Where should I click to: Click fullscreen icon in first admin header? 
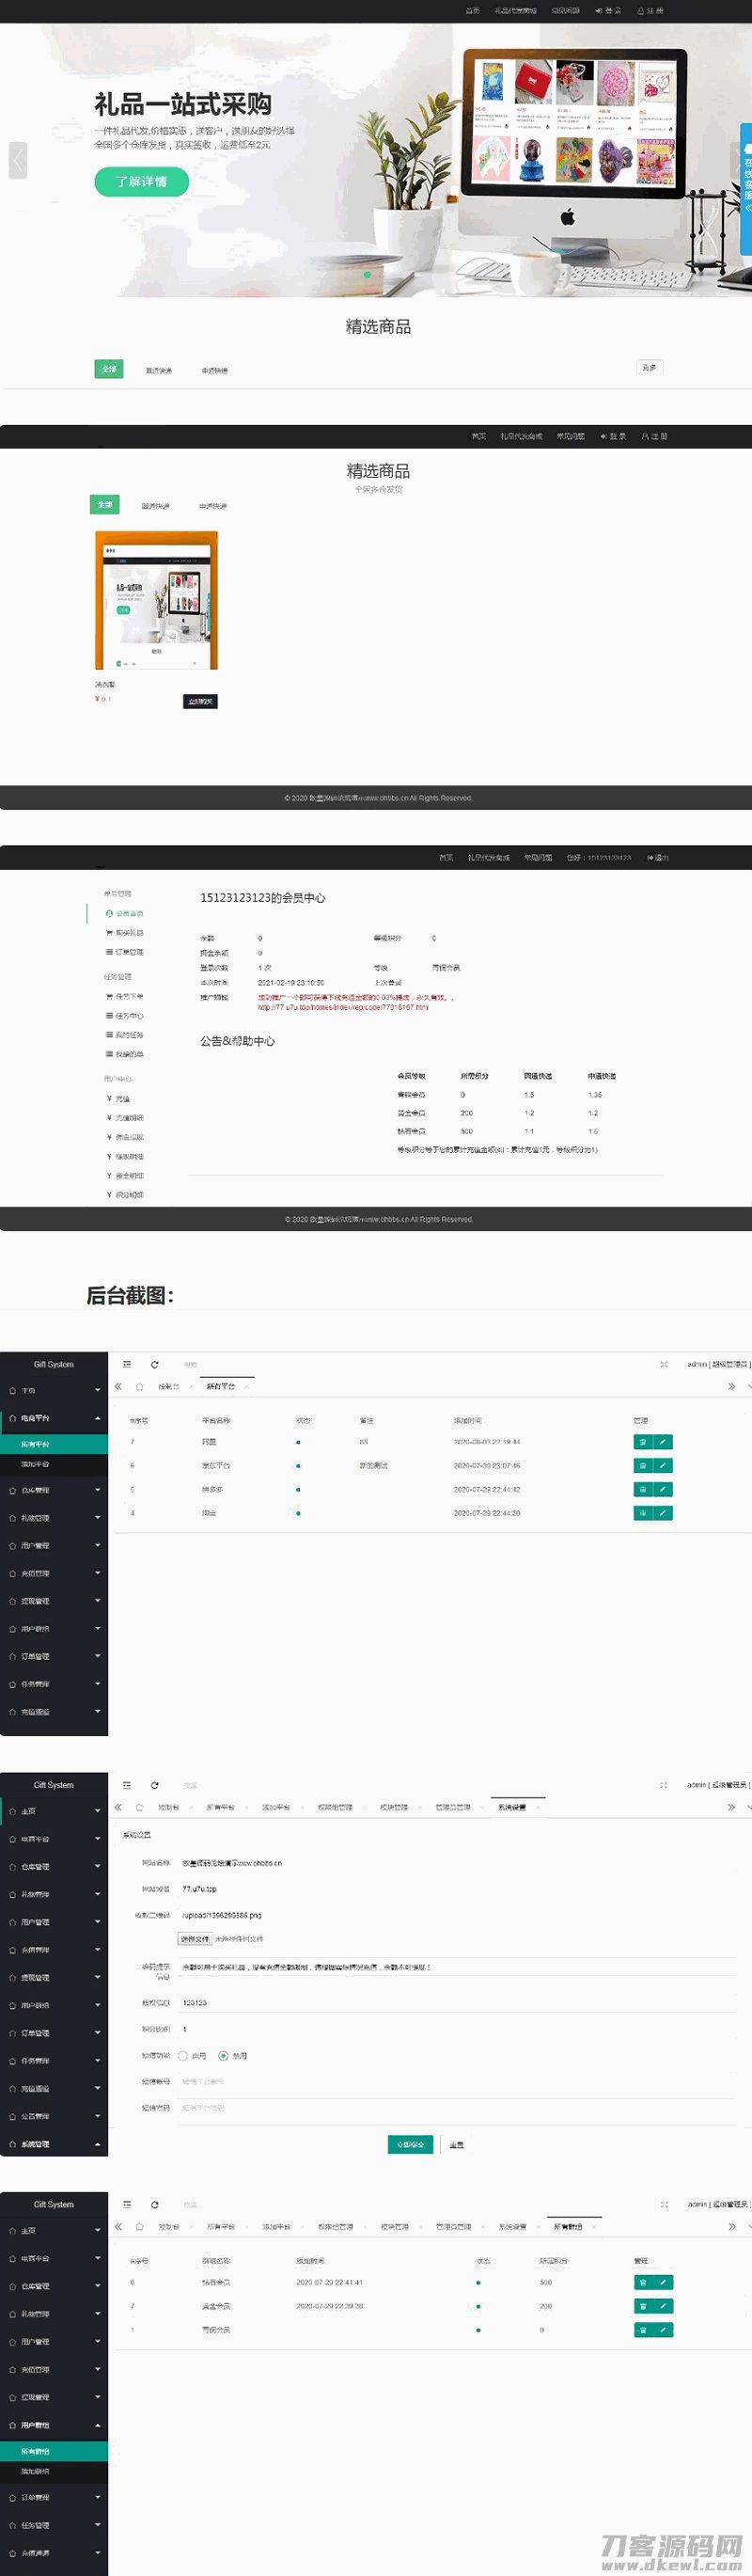click(664, 1364)
